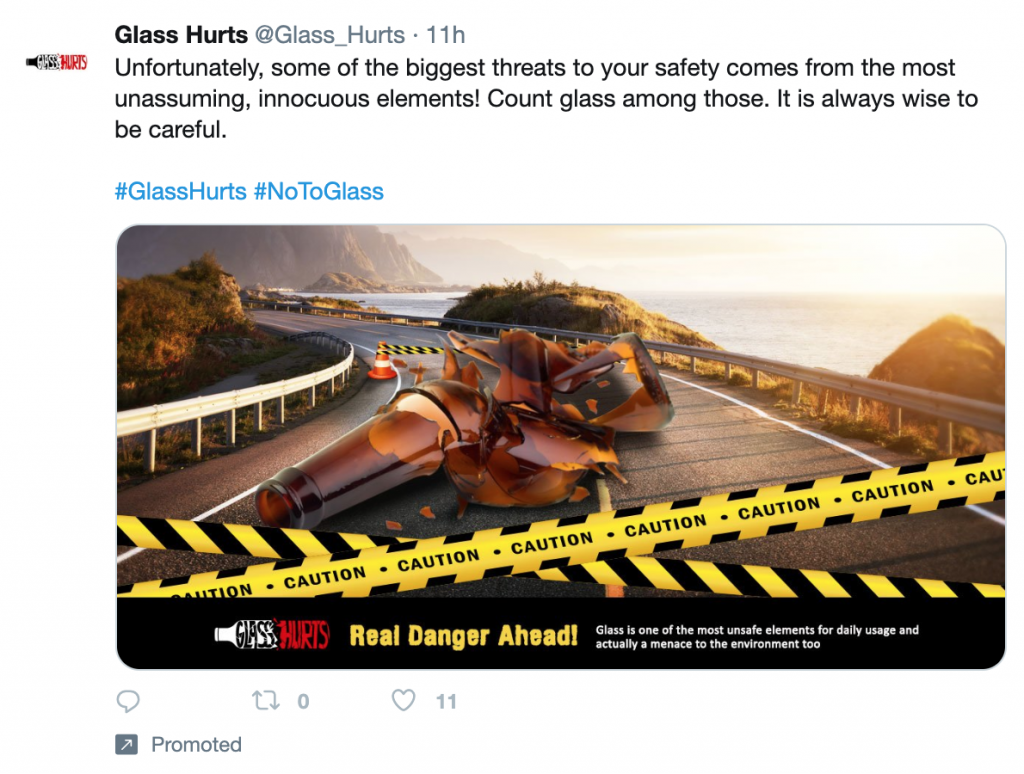Like the tweet with the heart icon
1024x774 pixels.
click(x=404, y=700)
